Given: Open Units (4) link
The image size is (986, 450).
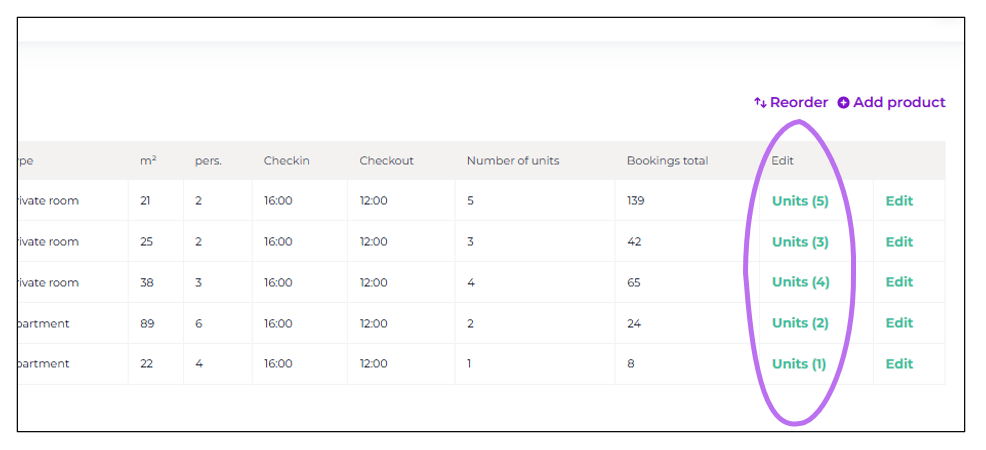Looking at the screenshot, I should 800,282.
